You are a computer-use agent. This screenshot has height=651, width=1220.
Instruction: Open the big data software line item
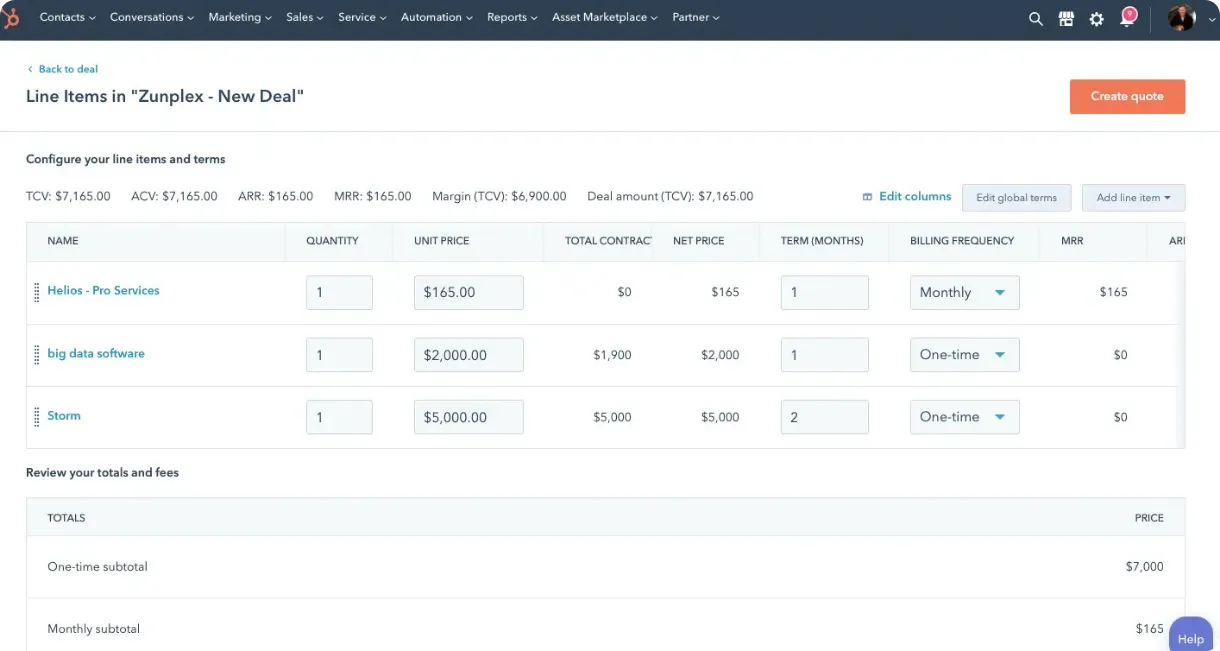[95, 353]
